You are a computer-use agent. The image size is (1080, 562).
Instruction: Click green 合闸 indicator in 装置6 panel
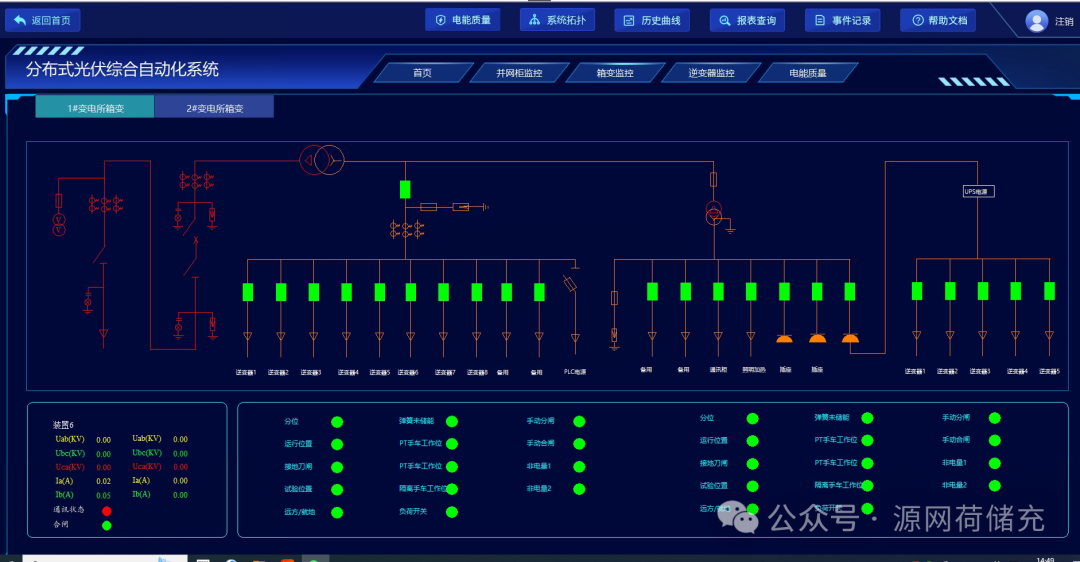(107, 525)
